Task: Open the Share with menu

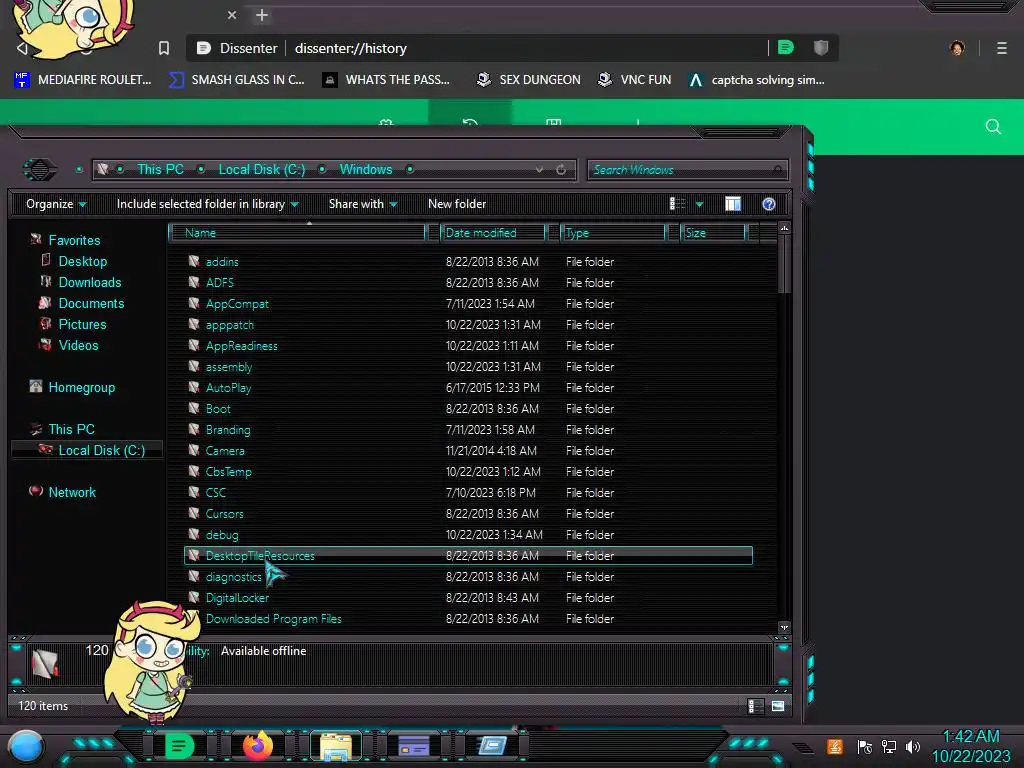Action: [x=363, y=204]
